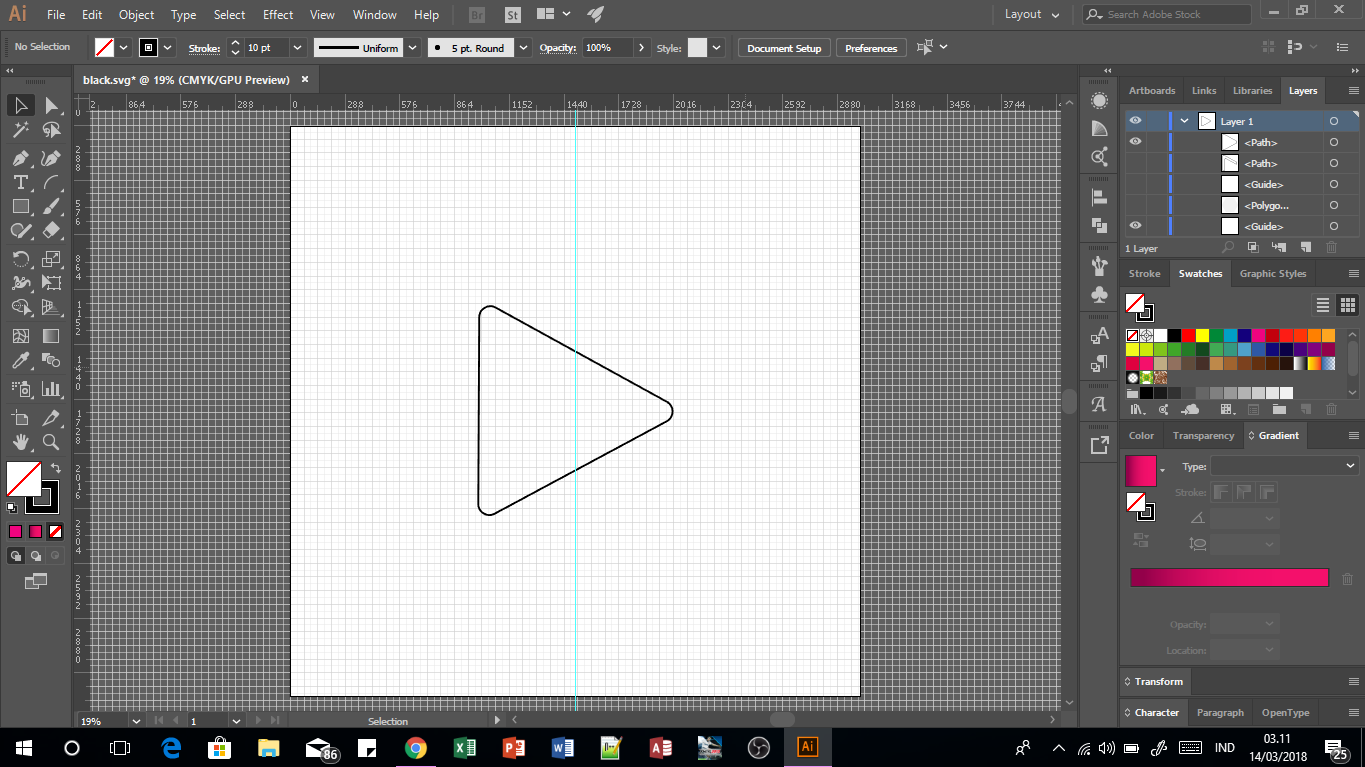Open the Pathfinder panel from the dock
This screenshot has width=1365, height=767.
1099,226
